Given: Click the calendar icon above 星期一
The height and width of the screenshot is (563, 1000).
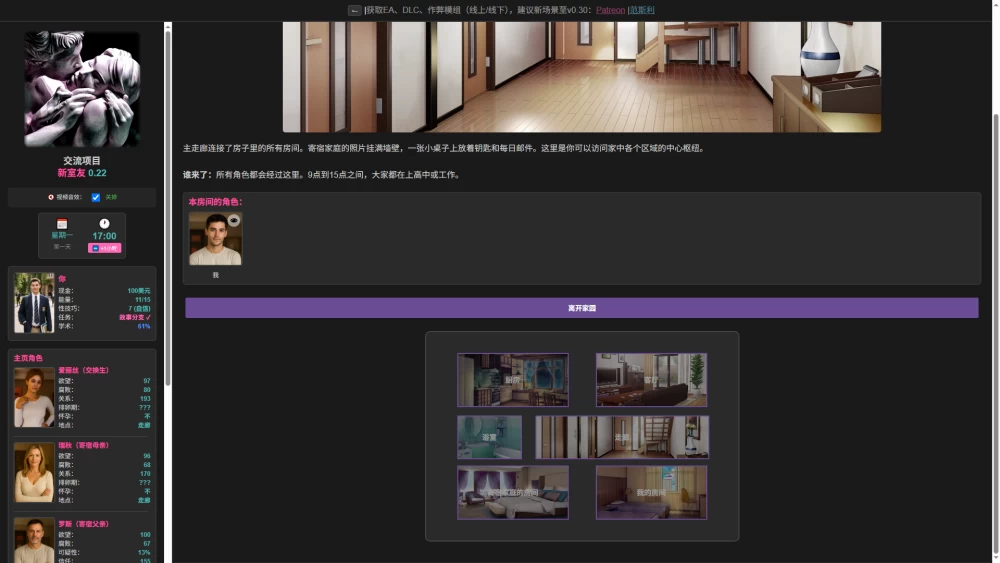Looking at the screenshot, I should (x=62, y=224).
